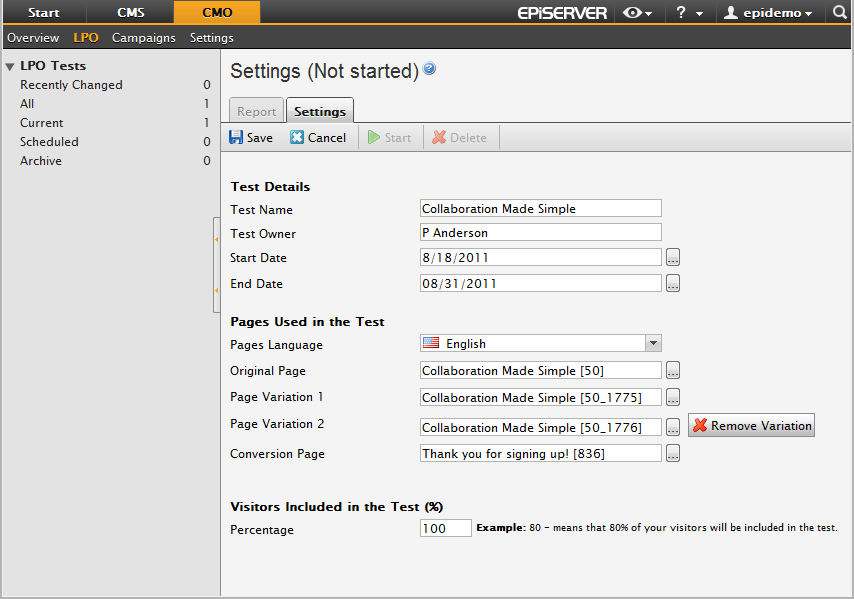Browse for a different Original Page
This screenshot has width=854, height=599.
(x=672, y=370)
